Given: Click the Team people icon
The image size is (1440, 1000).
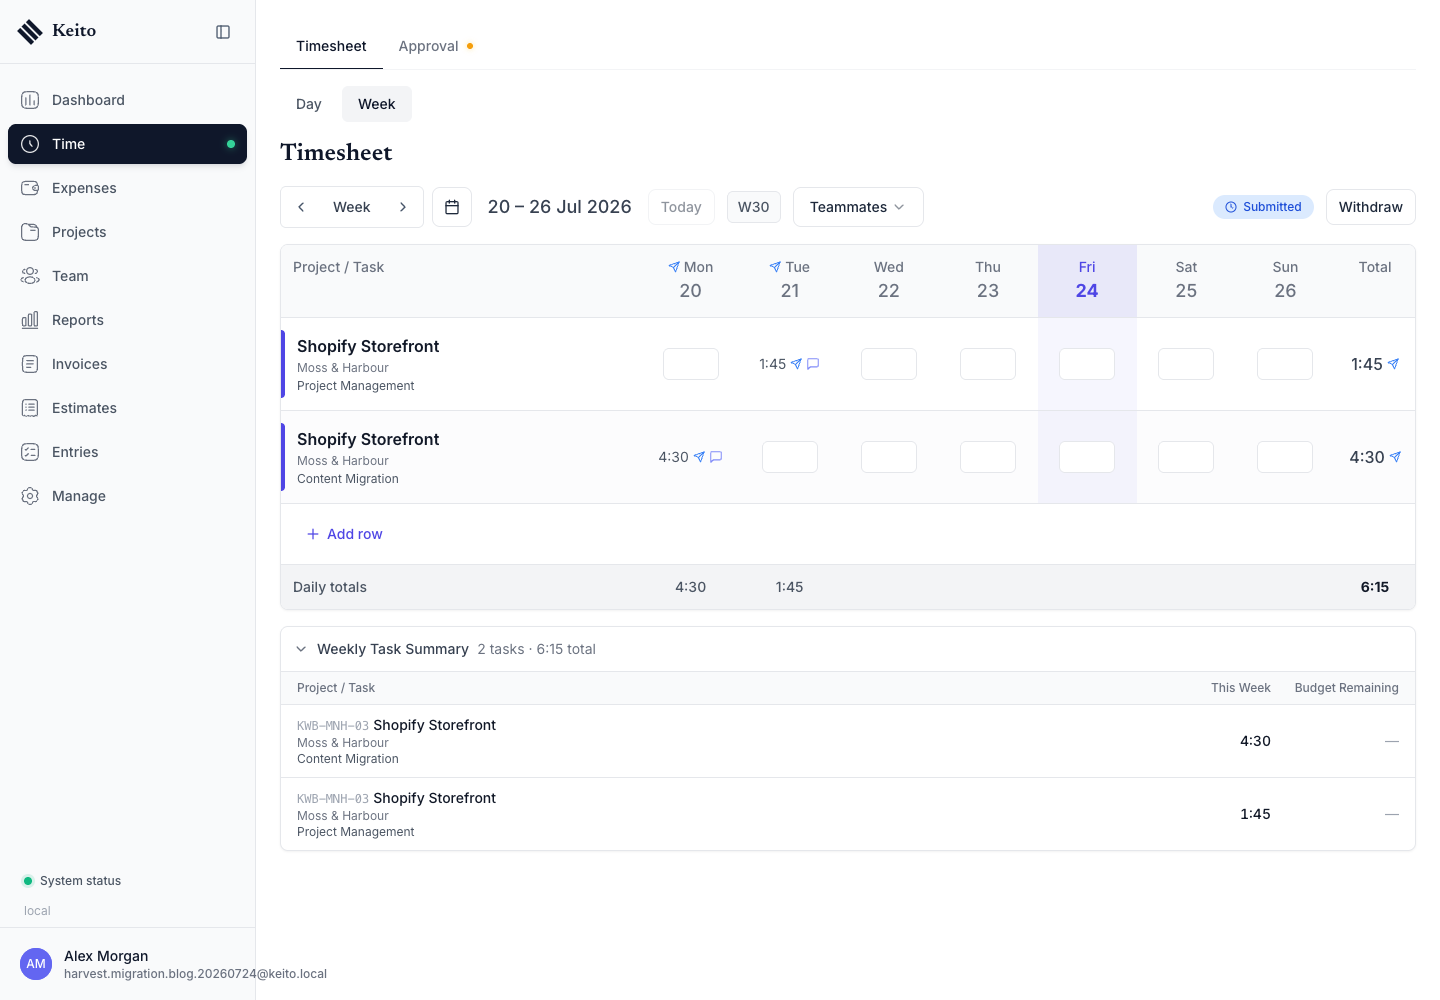Looking at the screenshot, I should 30,276.
